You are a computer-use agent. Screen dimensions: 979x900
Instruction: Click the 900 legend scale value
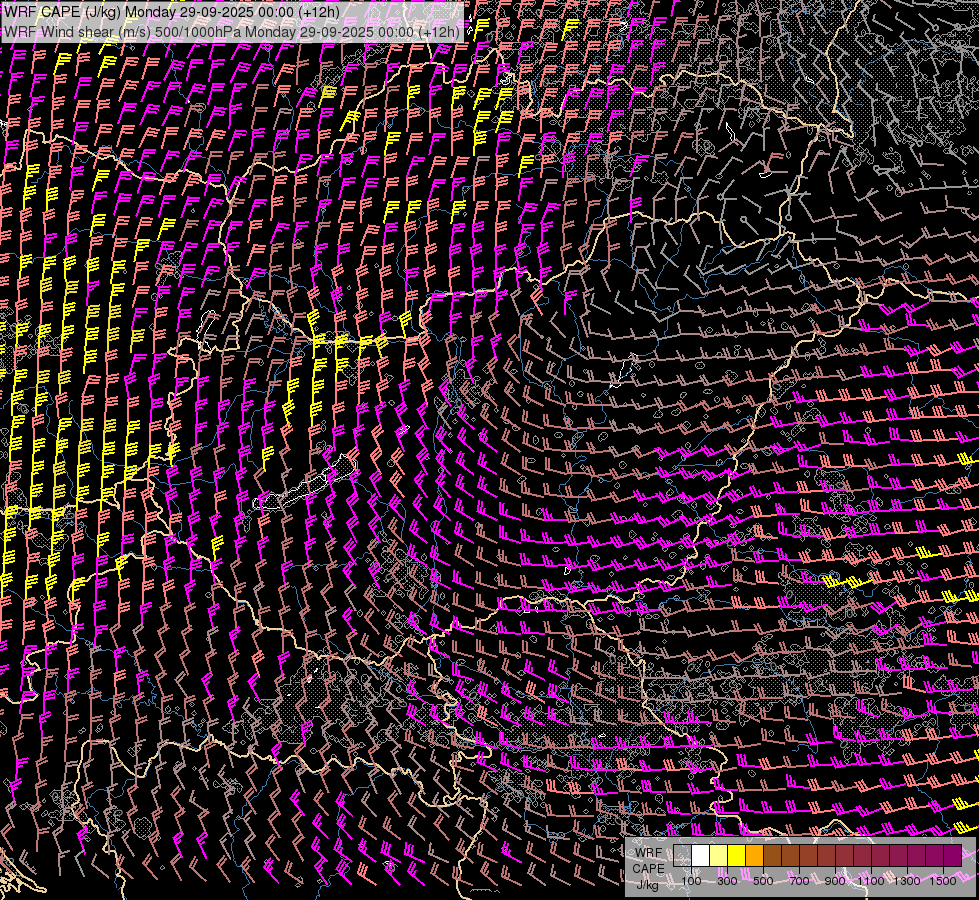pyautogui.click(x=835, y=881)
